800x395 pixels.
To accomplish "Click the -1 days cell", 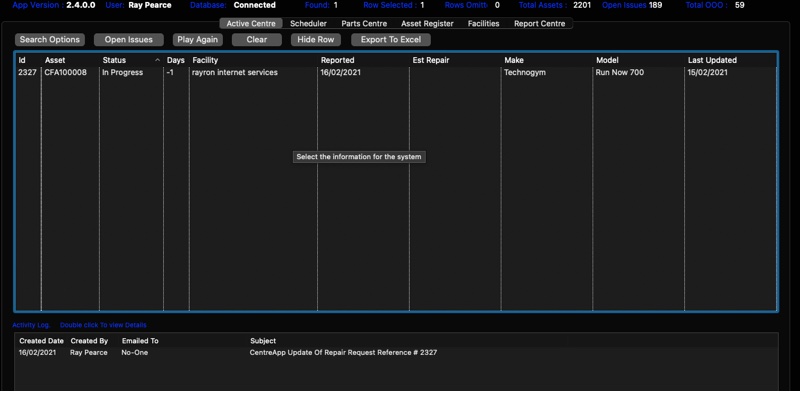I will 170,72.
